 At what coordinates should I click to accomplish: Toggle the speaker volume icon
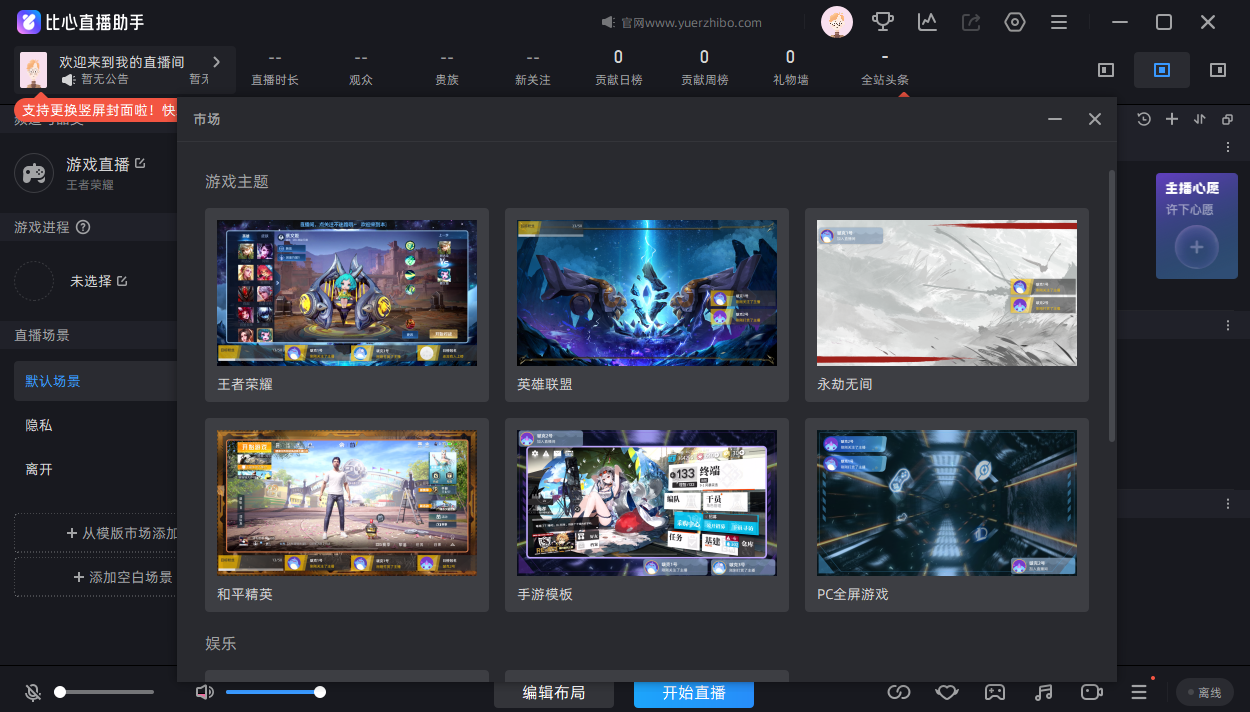coord(205,692)
